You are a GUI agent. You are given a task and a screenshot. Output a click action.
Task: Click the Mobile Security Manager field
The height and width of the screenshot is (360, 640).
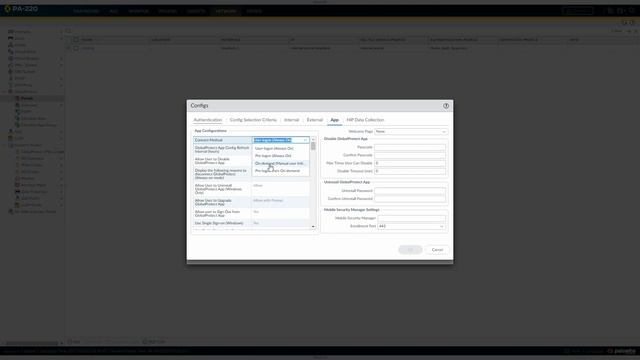click(x=411, y=218)
